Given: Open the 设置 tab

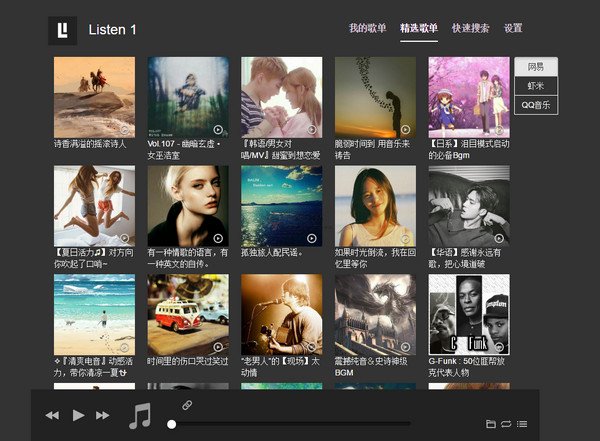Looking at the screenshot, I should (513, 28).
